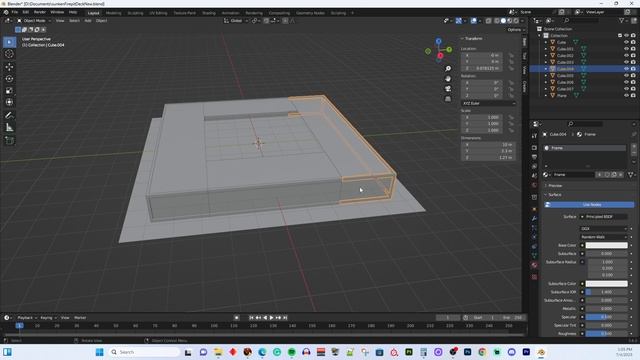Open the View Layer properties tab

tap(534, 167)
